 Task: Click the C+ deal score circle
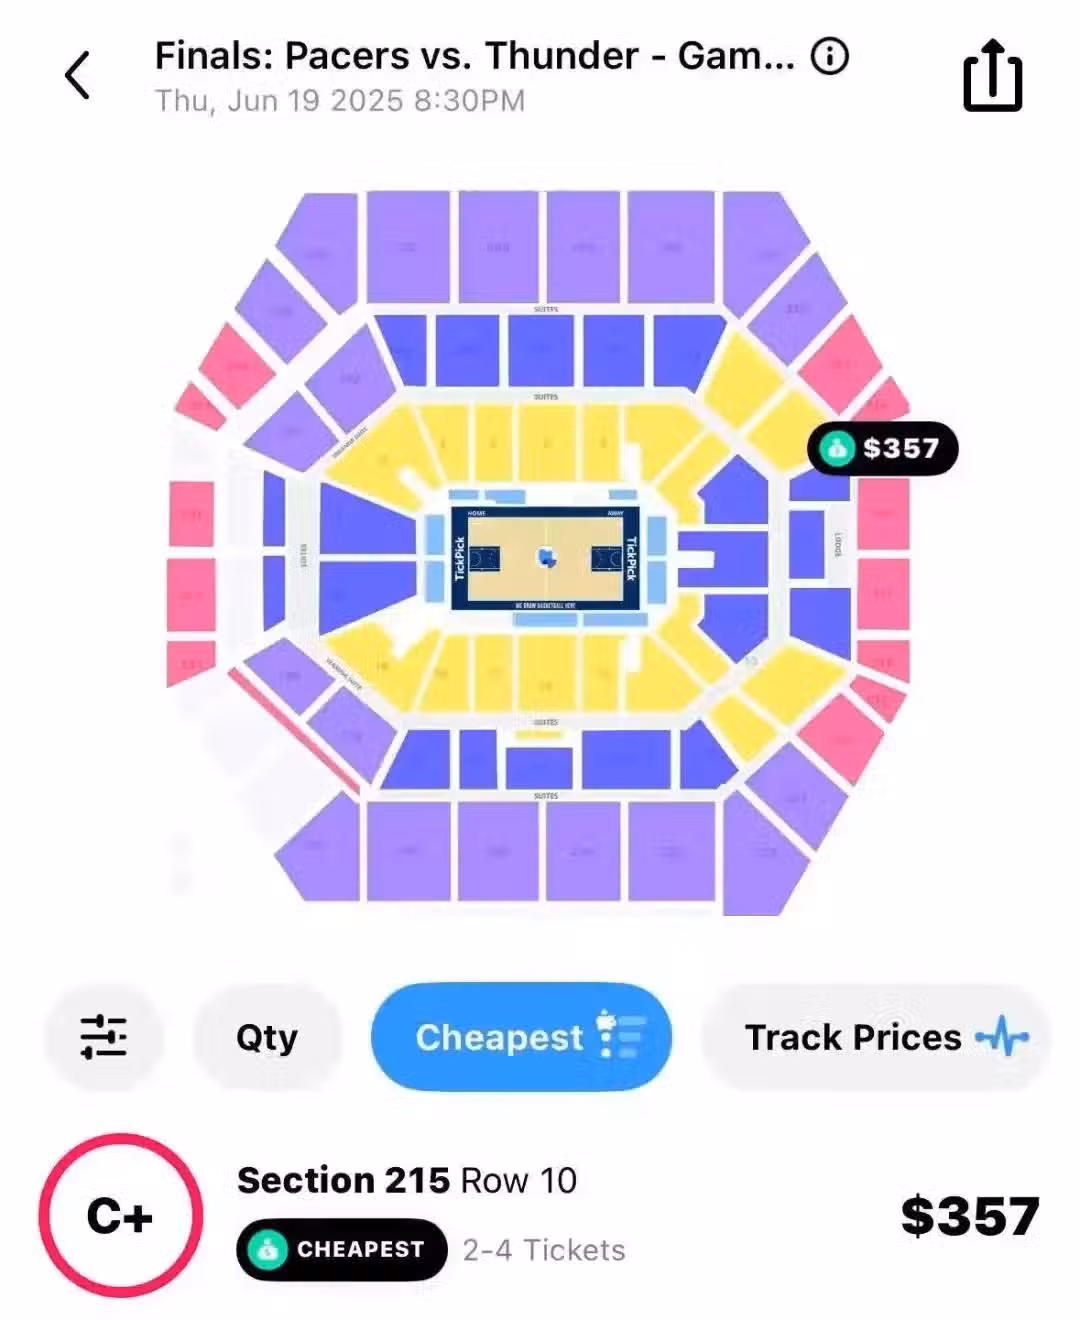click(x=120, y=1216)
